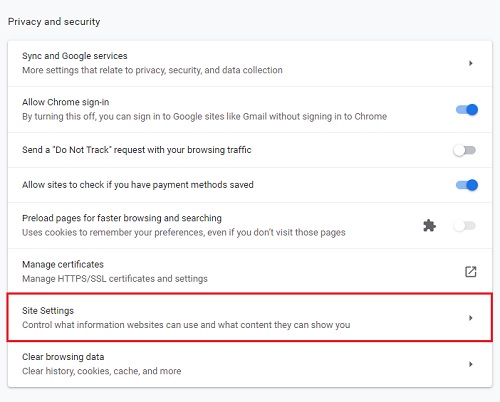The image size is (500, 402).
Task: Click the Site Settings arrow chevron
Action: [471, 318]
